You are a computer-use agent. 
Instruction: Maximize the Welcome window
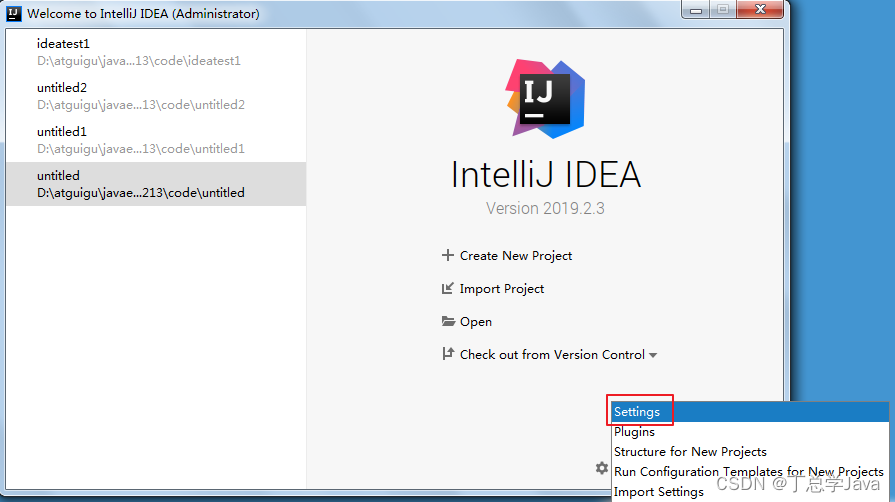pos(723,10)
